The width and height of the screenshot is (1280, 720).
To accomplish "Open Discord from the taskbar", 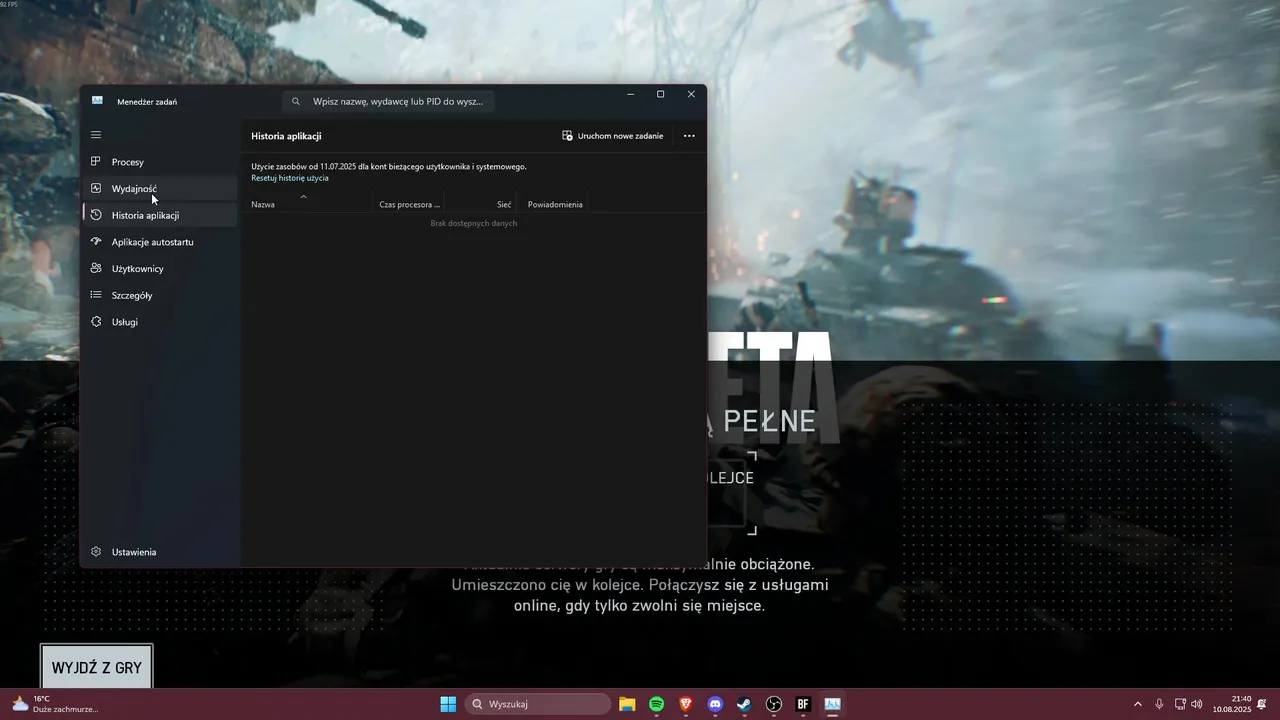I will tap(715, 704).
